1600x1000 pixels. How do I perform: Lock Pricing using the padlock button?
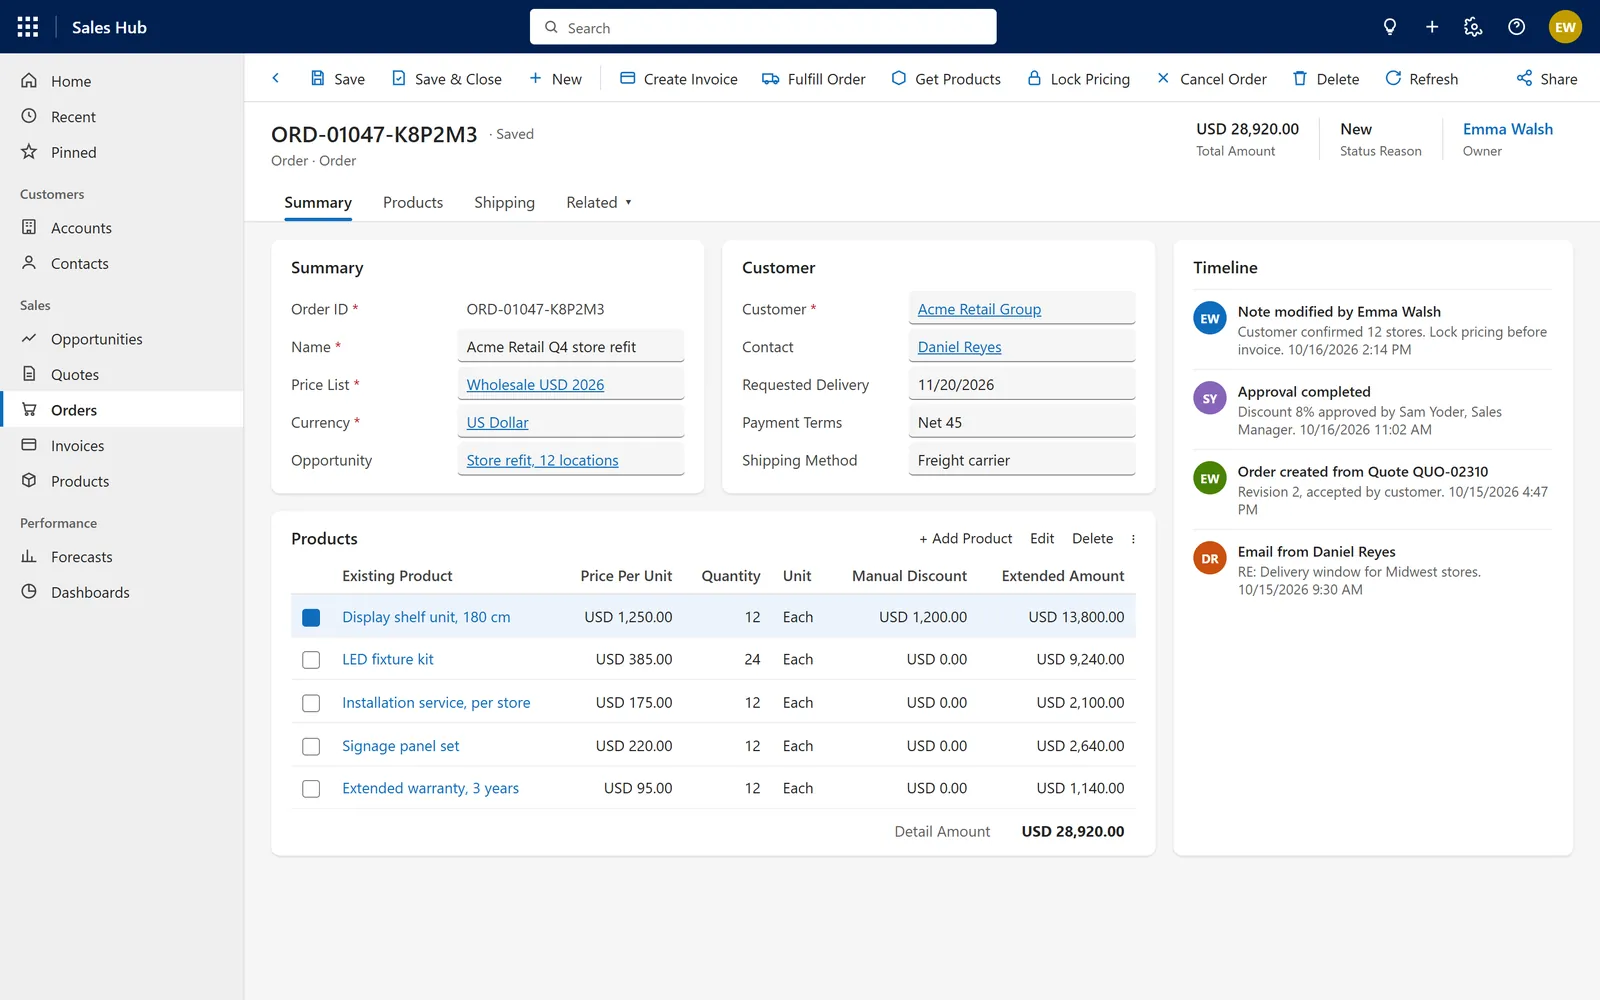[x=1078, y=78]
